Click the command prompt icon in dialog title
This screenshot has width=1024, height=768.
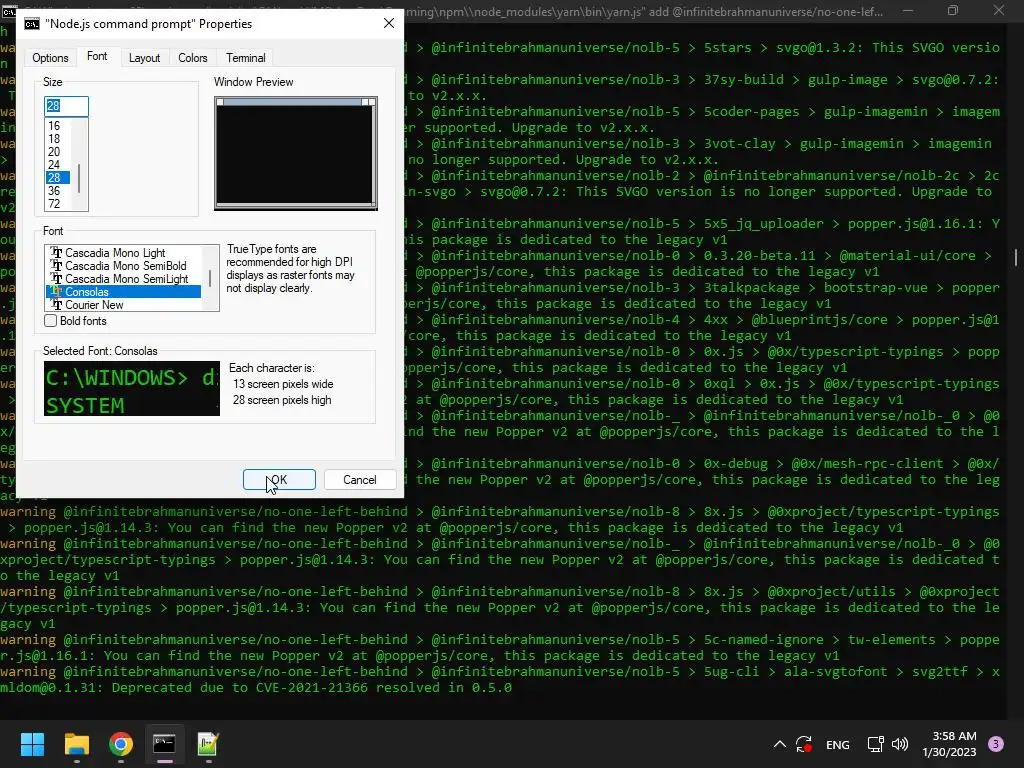pos(31,24)
